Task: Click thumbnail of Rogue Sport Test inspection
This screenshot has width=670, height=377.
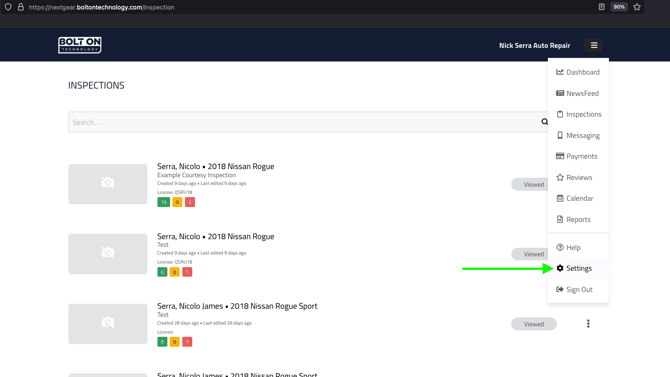Action: 108,324
